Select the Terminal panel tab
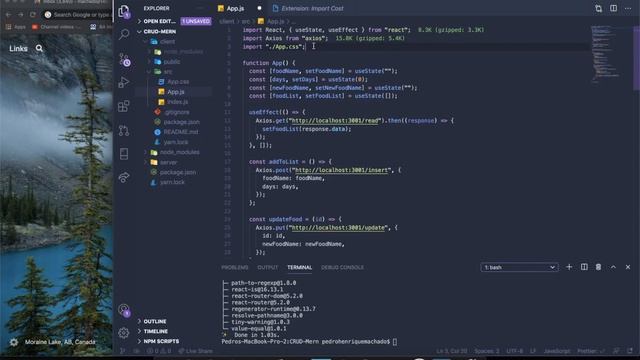The width and height of the screenshot is (640, 360). pos(299,267)
